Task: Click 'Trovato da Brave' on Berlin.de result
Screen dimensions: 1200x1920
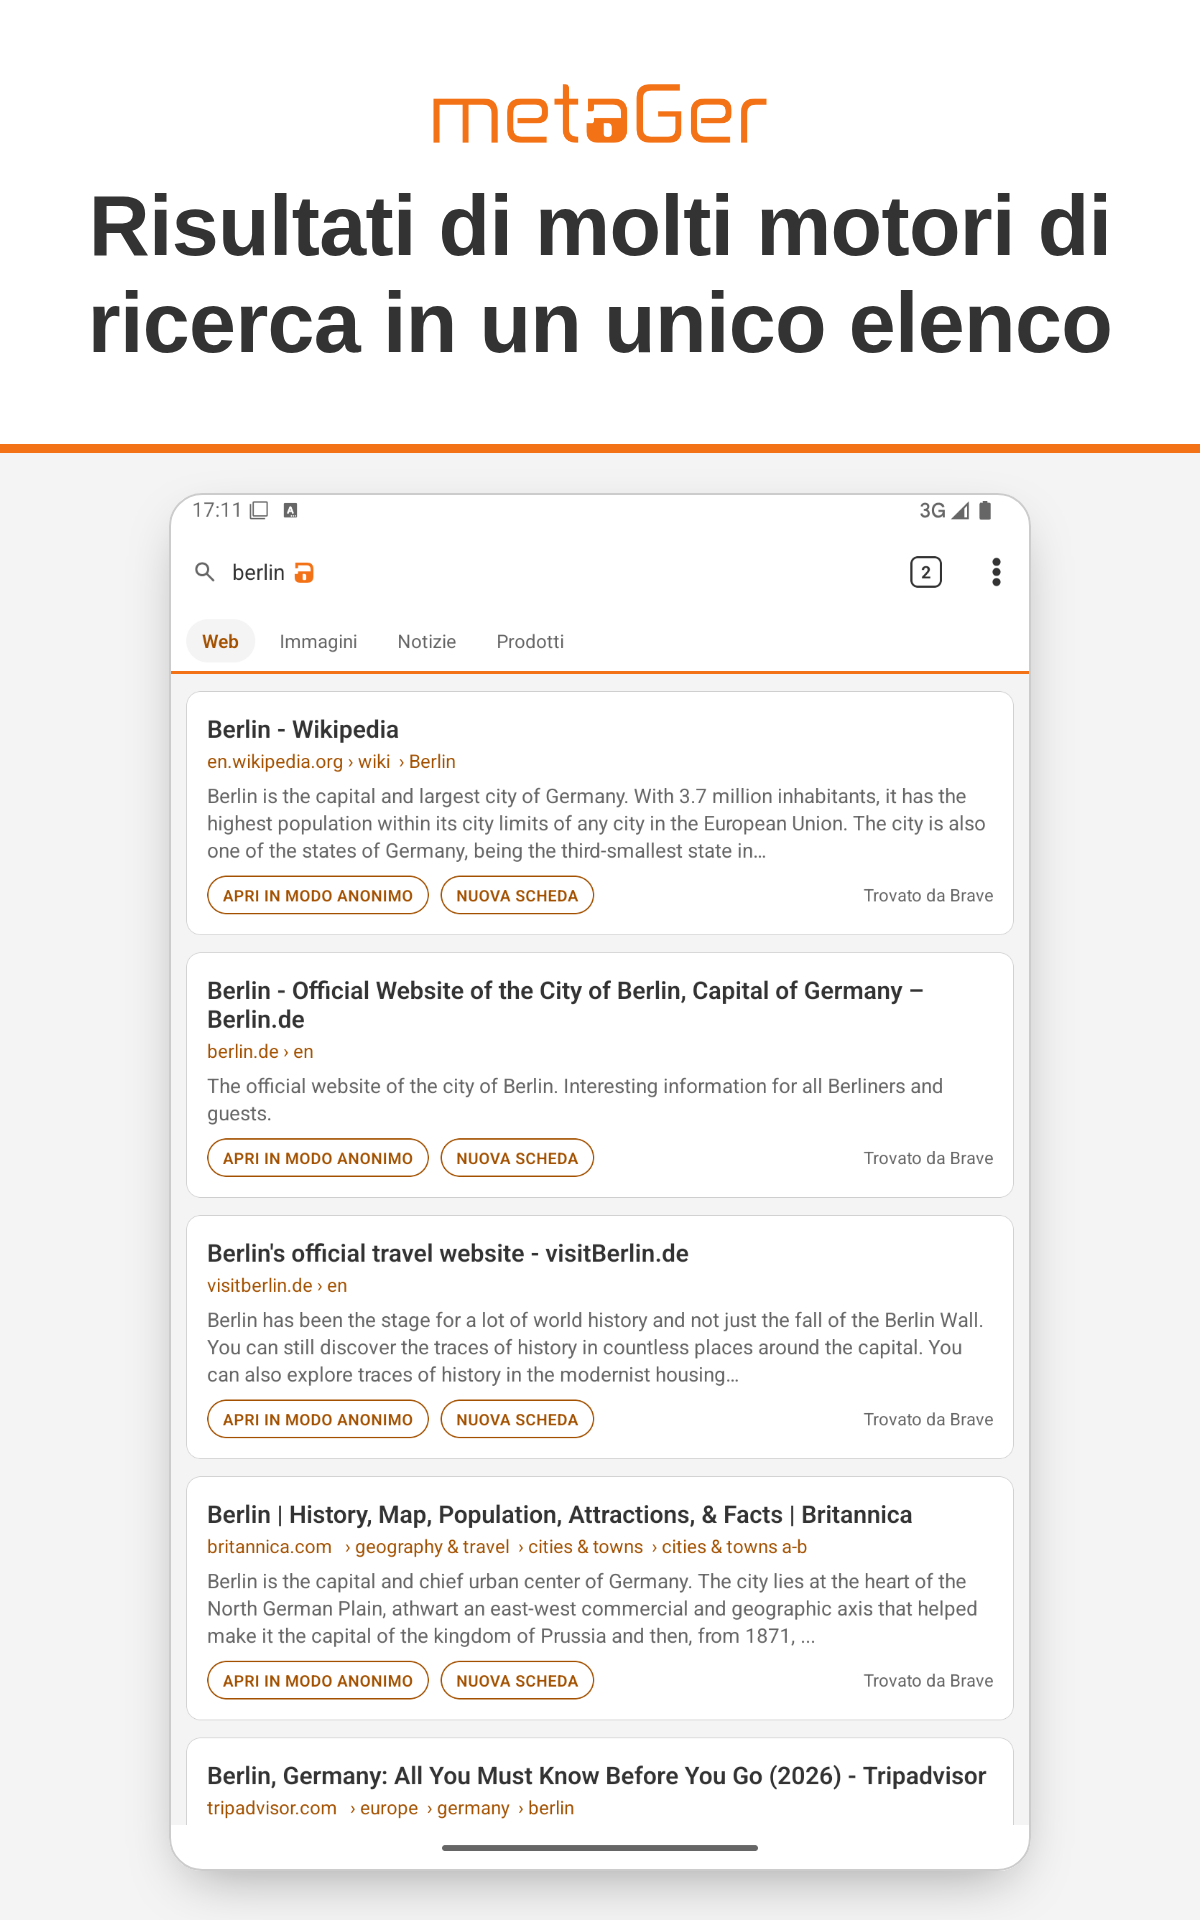Action: 928,1158
